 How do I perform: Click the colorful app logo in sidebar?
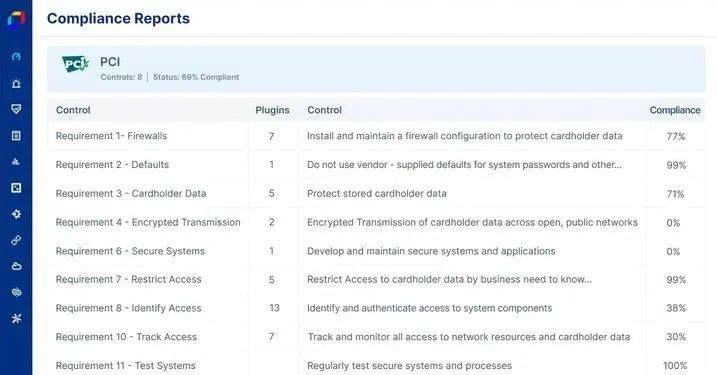click(16, 20)
